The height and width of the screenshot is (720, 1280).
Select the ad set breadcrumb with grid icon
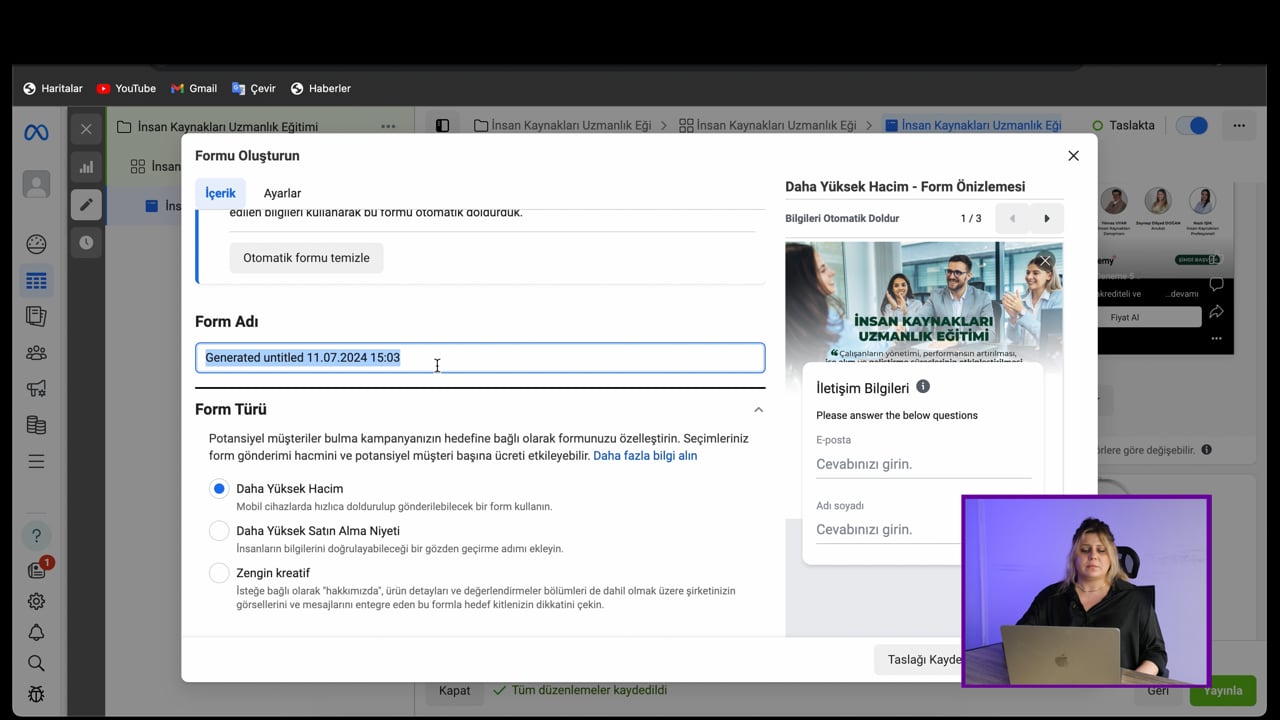767,126
